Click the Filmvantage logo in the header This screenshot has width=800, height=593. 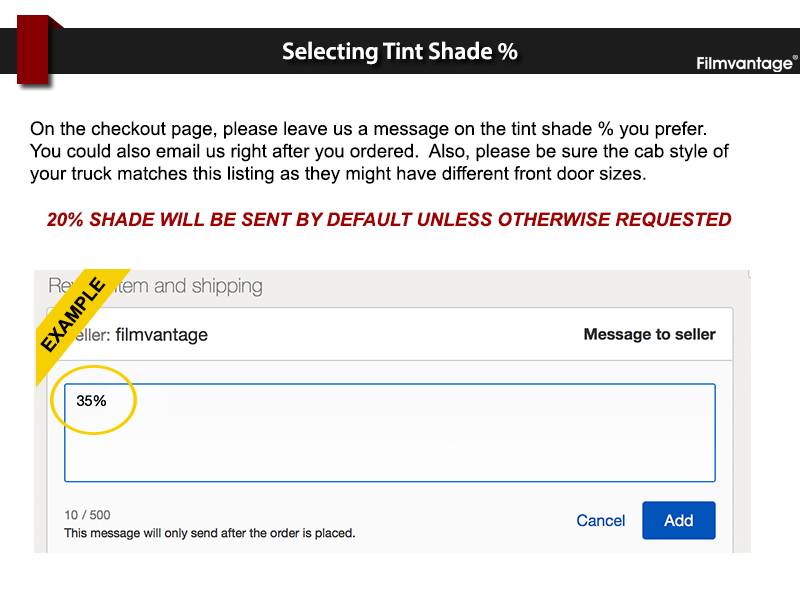(745, 64)
